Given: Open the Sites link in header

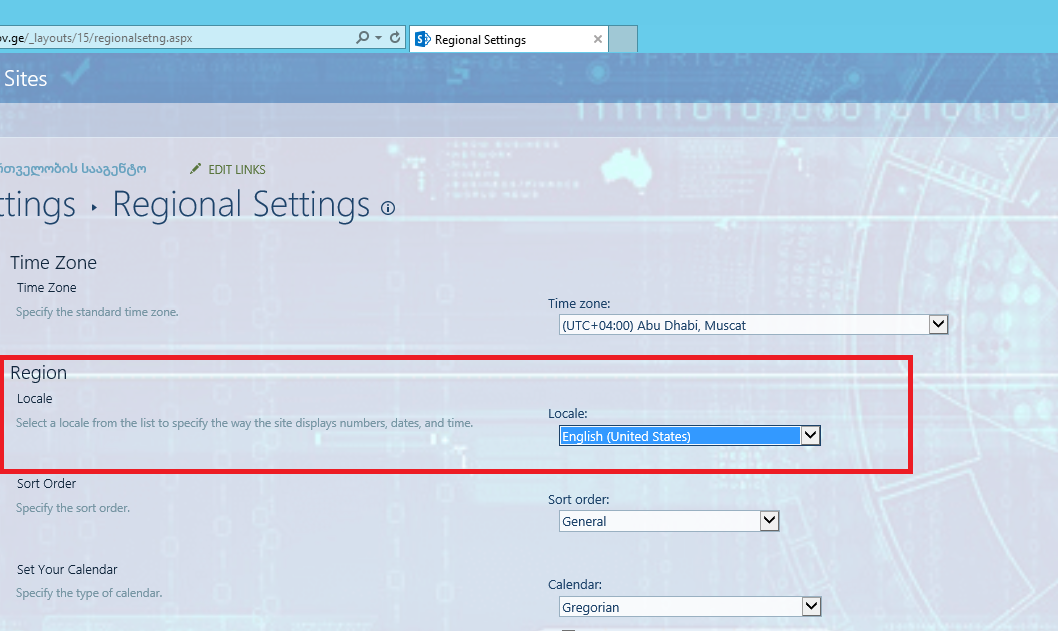Looking at the screenshot, I should pos(25,79).
